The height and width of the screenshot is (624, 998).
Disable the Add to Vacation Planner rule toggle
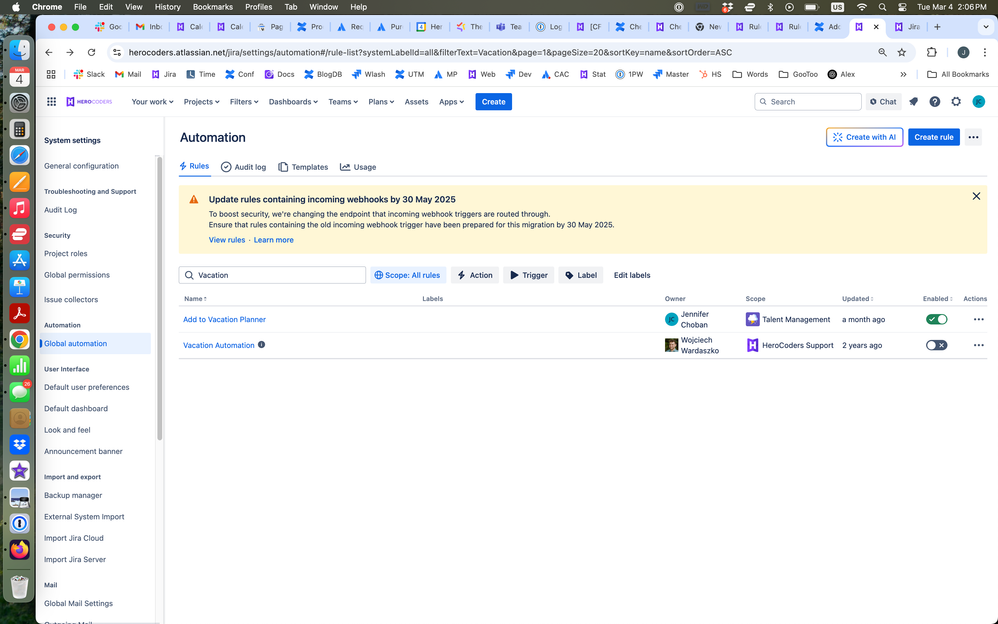tap(936, 318)
